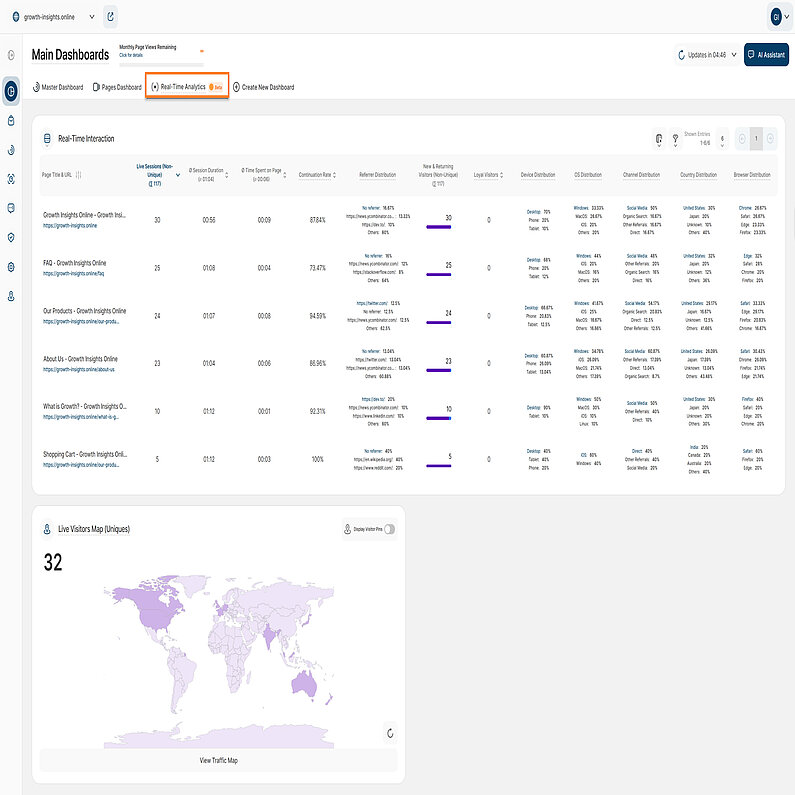
Task: Click the Monthly Page Views Remaining progress bar
Action: click(161, 65)
